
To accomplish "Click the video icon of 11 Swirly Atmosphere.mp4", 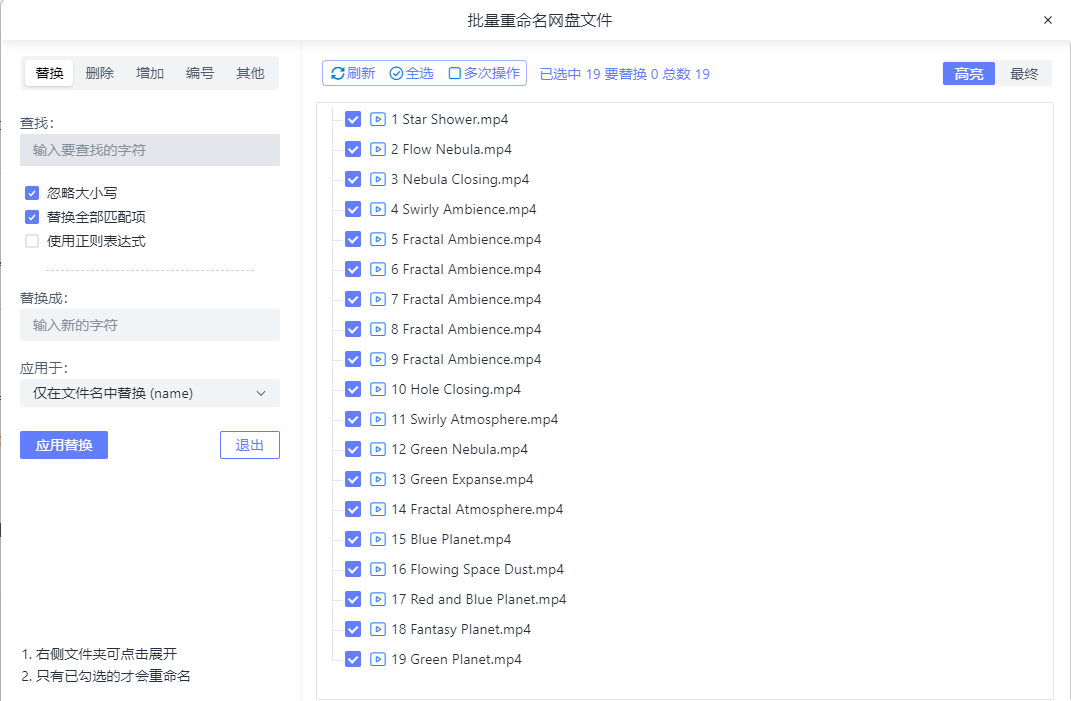I will [x=378, y=420].
